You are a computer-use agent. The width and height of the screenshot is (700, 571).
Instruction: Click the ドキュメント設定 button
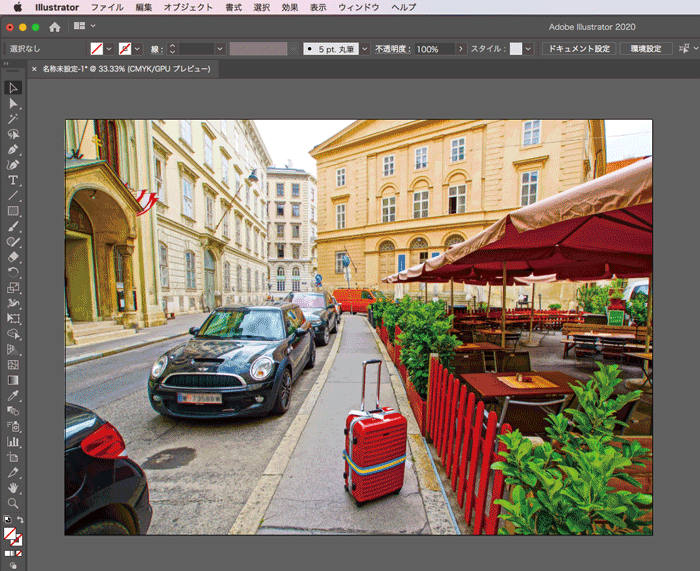coord(579,48)
